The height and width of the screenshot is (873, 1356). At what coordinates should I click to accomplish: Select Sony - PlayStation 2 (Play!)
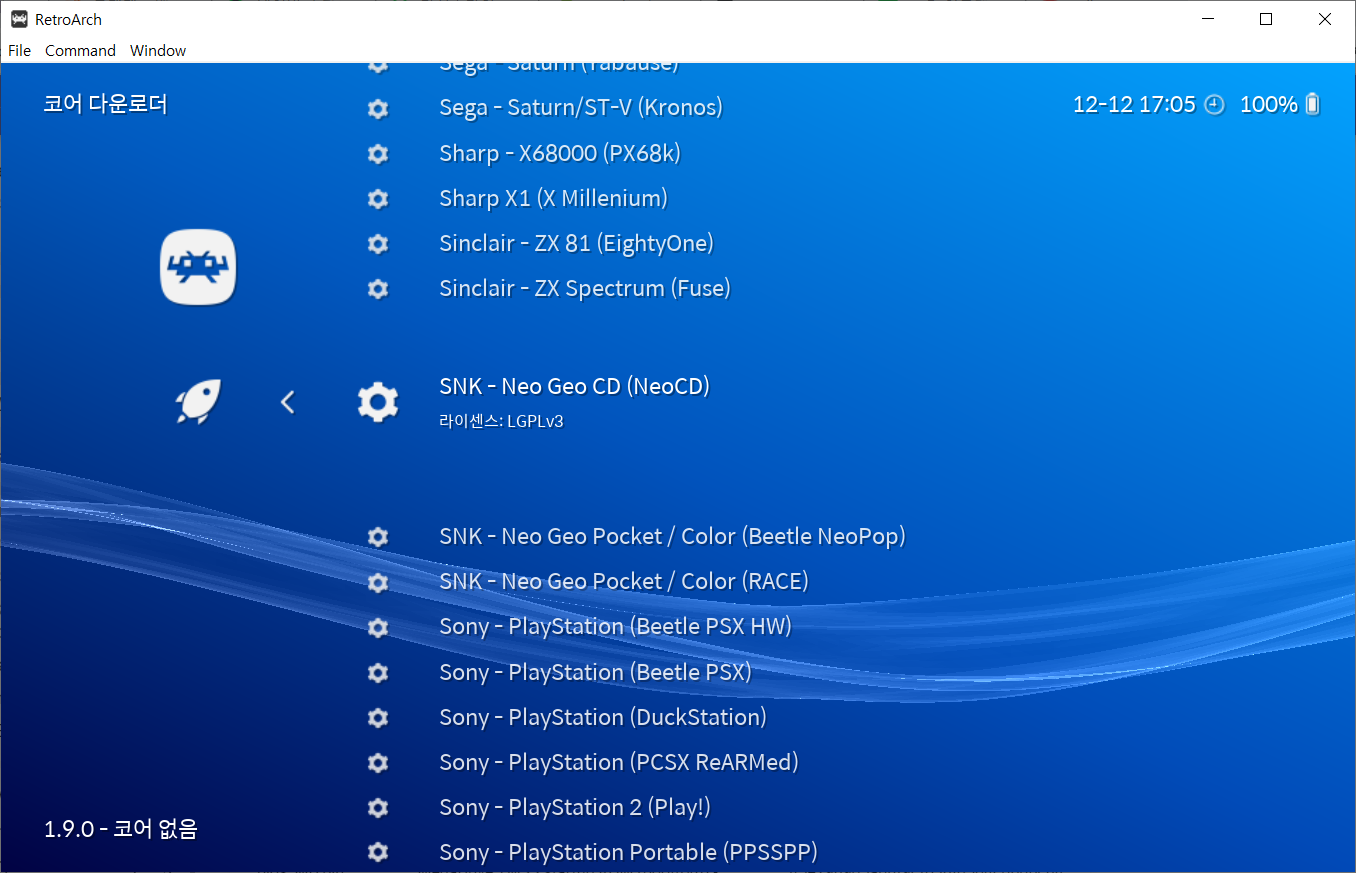tap(575, 807)
